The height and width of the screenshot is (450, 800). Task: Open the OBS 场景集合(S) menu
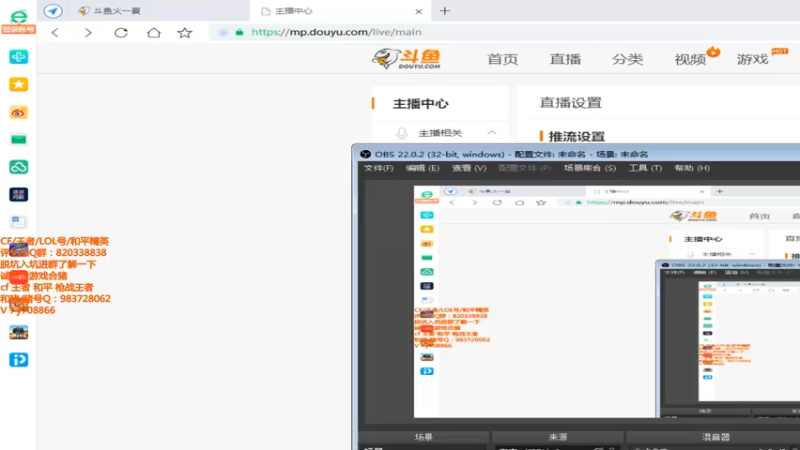590,168
